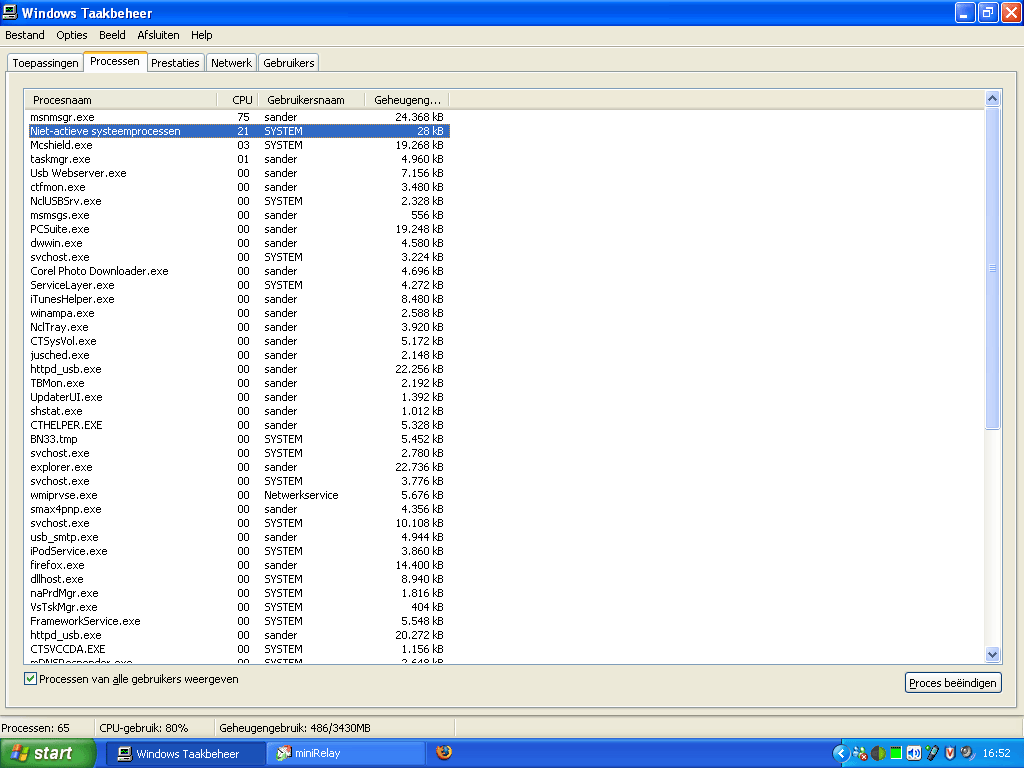Click the process list scrollbar thumb
This screenshot has height=768, width=1024.
(992, 268)
